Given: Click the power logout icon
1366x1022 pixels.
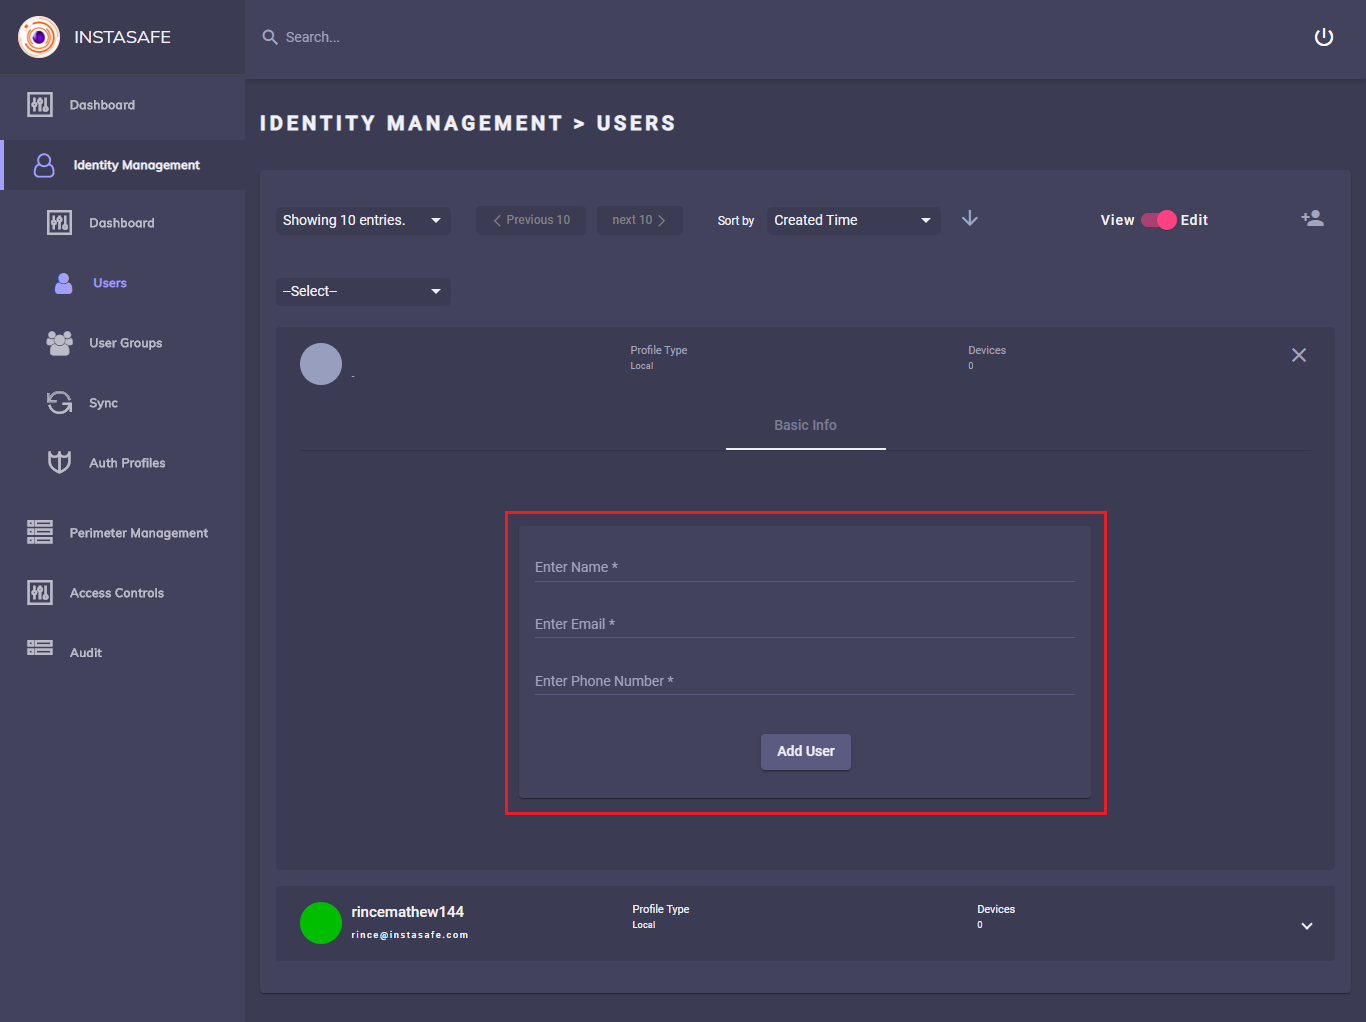Looking at the screenshot, I should pos(1324,37).
